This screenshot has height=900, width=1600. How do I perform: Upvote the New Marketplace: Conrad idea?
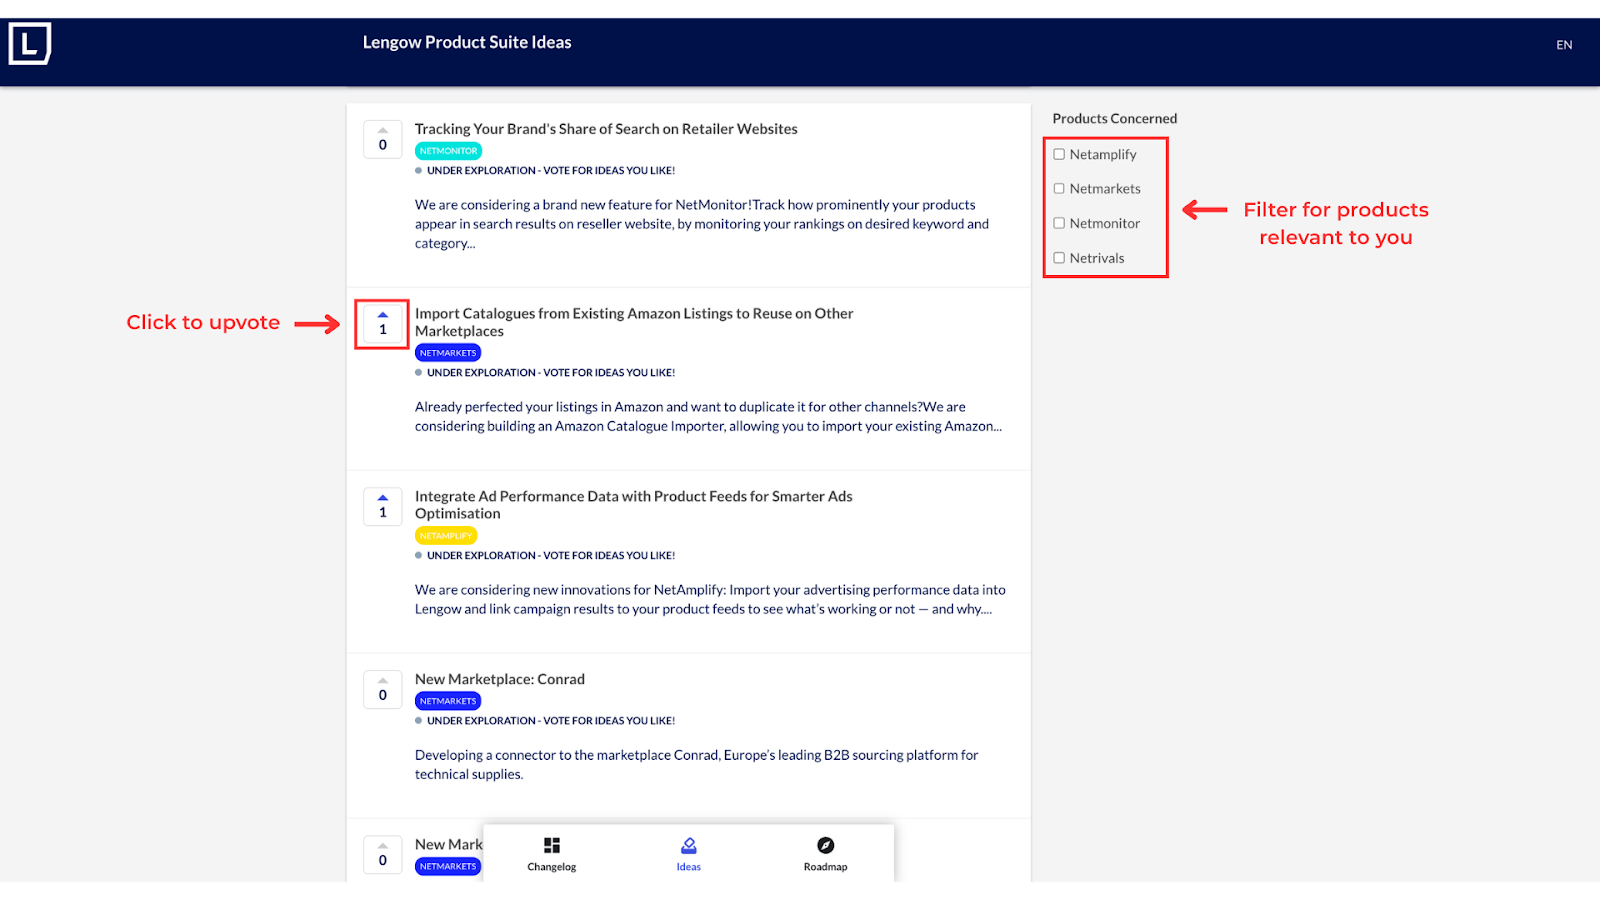pyautogui.click(x=382, y=689)
